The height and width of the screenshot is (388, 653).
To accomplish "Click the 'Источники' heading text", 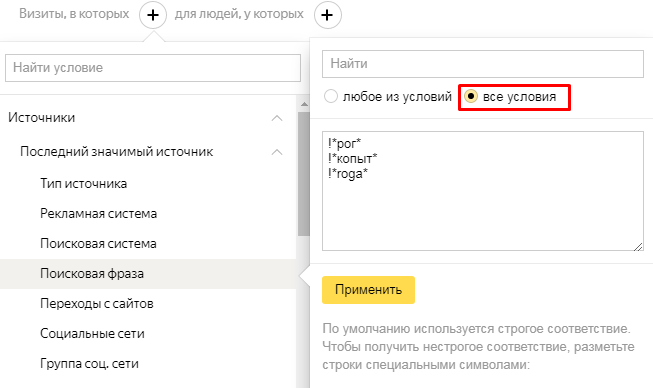I will [42, 118].
